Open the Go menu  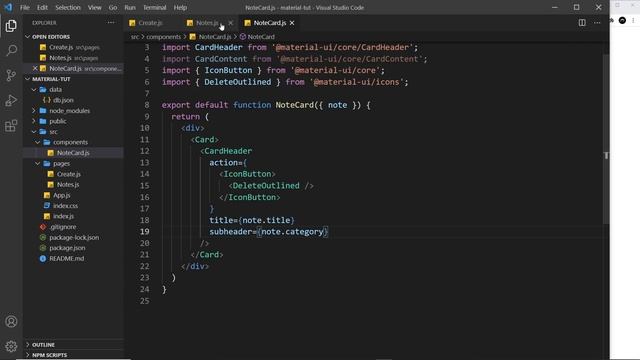point(113,7)
